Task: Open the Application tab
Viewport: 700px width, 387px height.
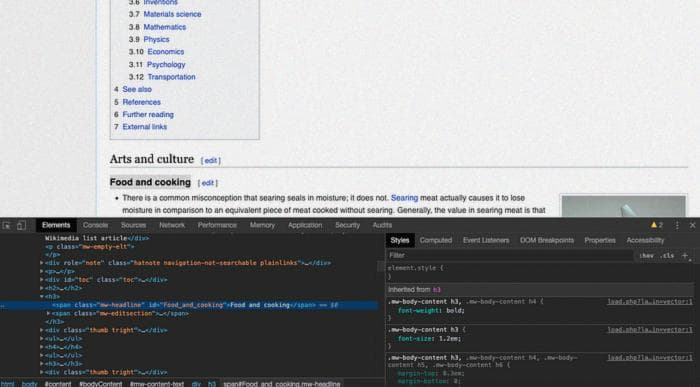Action: (305, 225)
